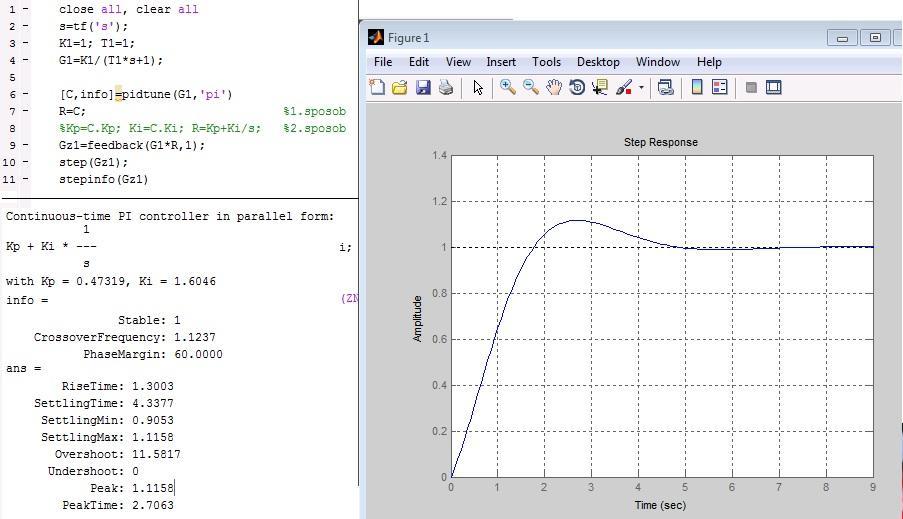Click the step response curve peak

576,220
